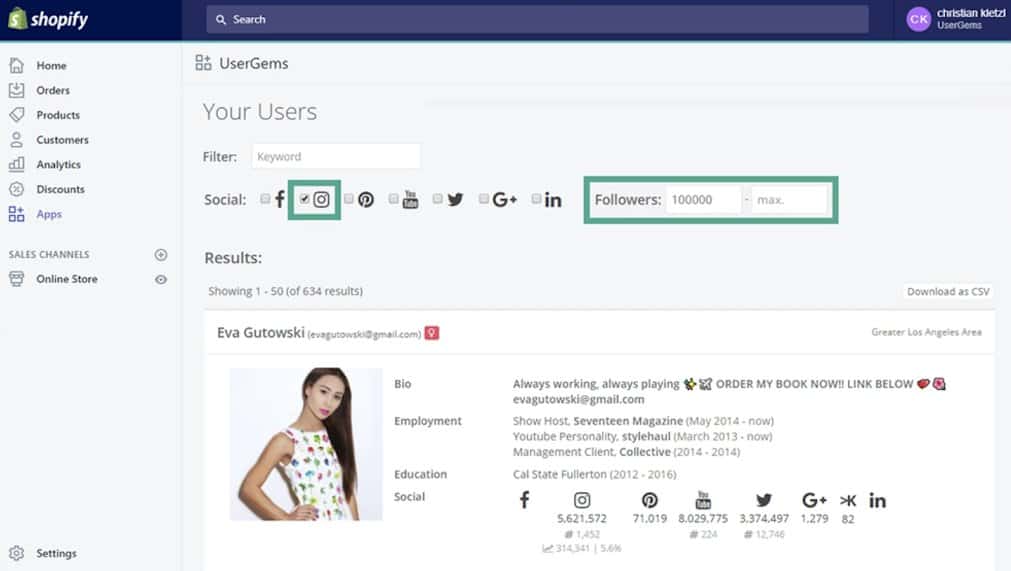
Task: Click the Greater Los Angeles Area location
Action: click(x=927, y=332)
